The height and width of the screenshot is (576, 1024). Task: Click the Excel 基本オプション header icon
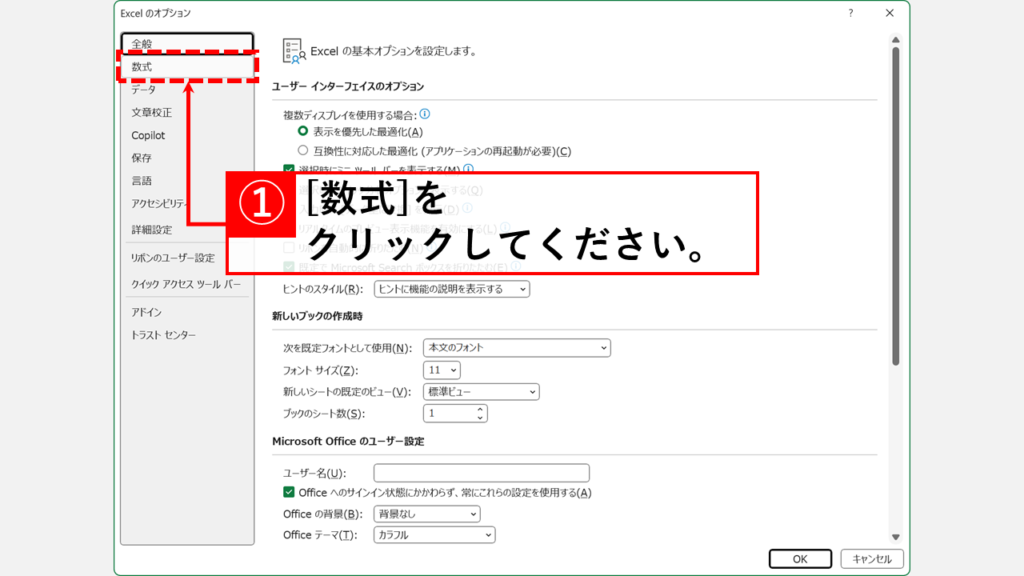pyautogui.click(x=294, y=51)
